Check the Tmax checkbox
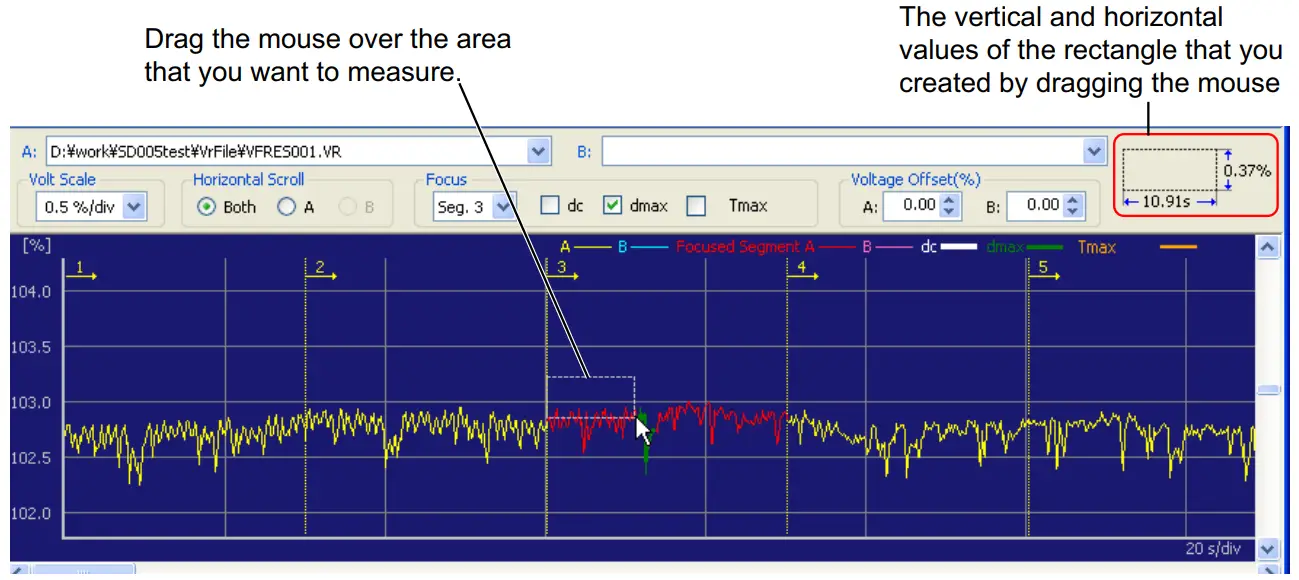The height and width of the screenshot is (580, 1299). [694, 205]
